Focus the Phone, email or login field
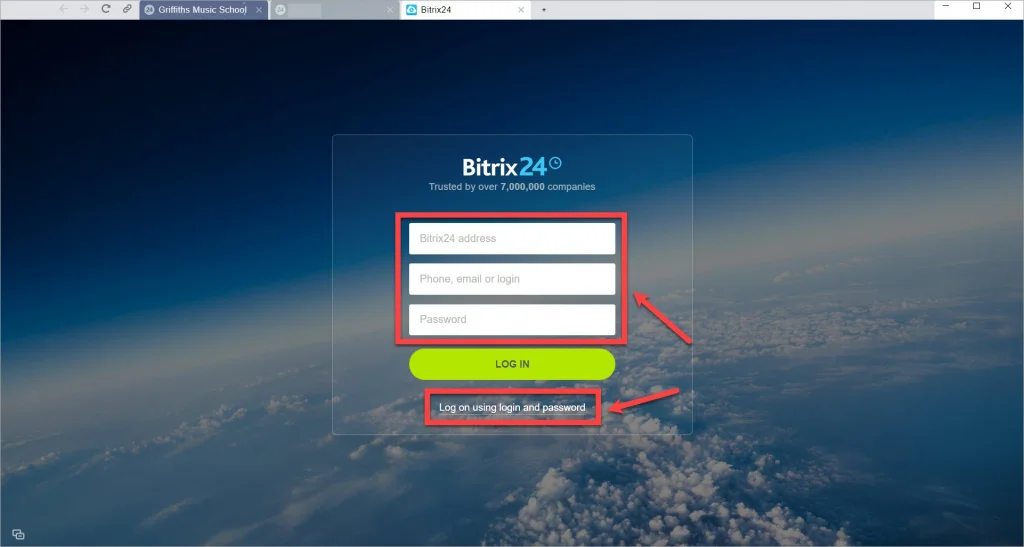The width and height of the screenshot is (1024, 547). tap(512, 279)
